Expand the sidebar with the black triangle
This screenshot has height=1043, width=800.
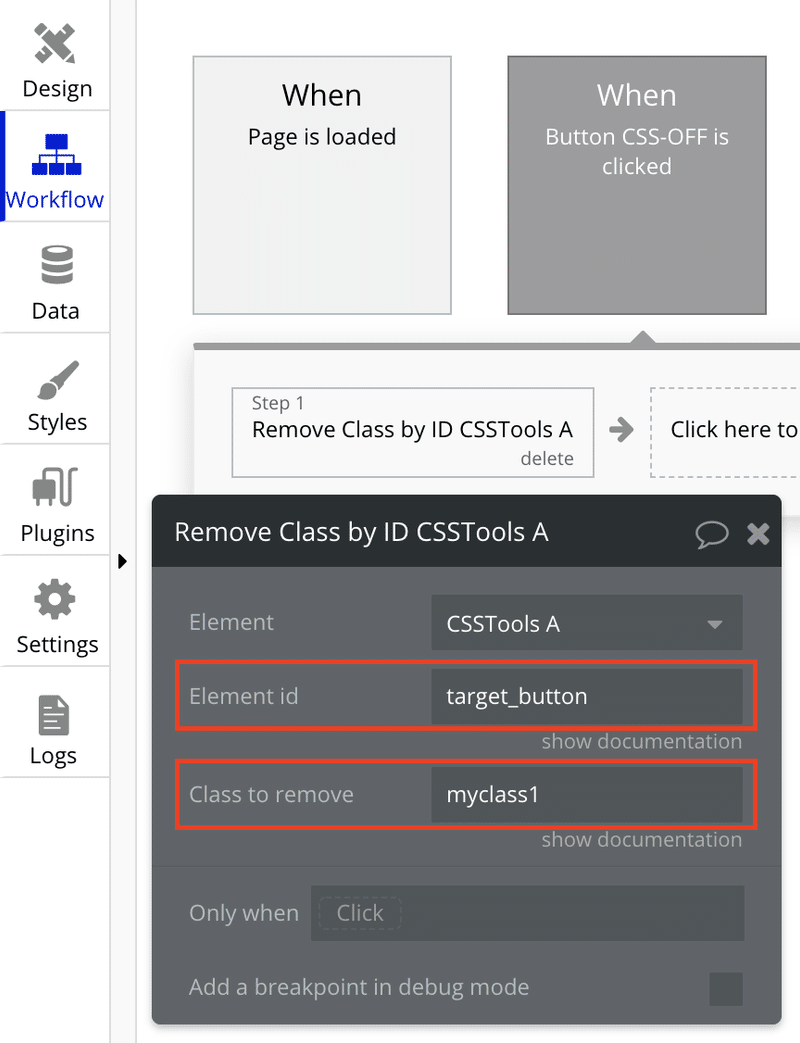tap(122, 561)
